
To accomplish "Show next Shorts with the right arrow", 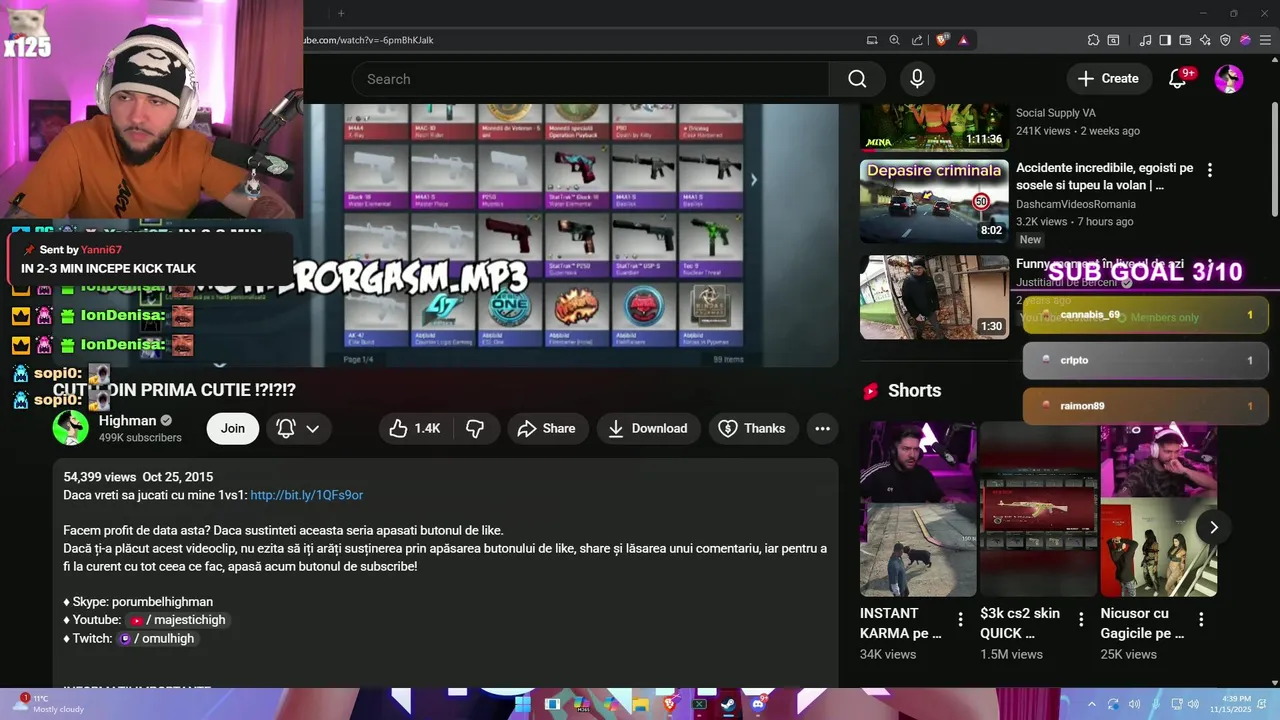I will click(x=1213, y=527).
